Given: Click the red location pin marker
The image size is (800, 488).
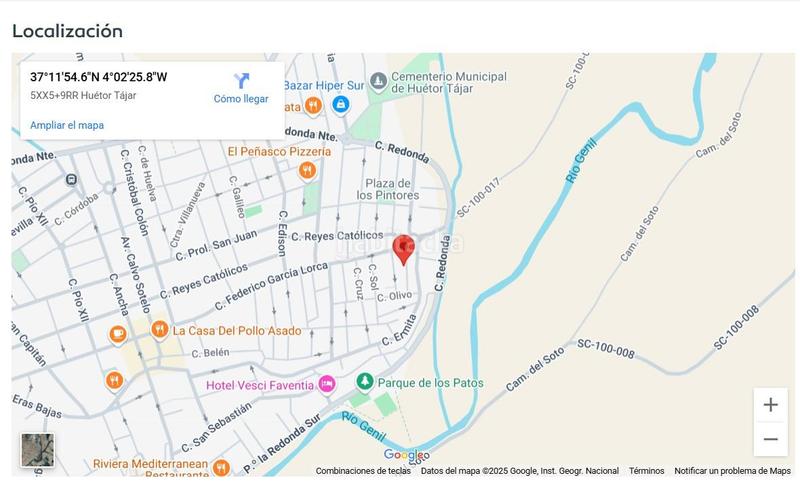Looking at the screenshot, I should 404,250.
